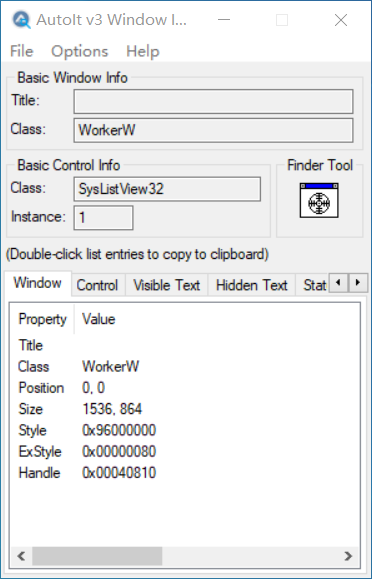This screenshot has height=579, width=372.
Task: Open the Options menu
Action: click(x=79, y=51)
